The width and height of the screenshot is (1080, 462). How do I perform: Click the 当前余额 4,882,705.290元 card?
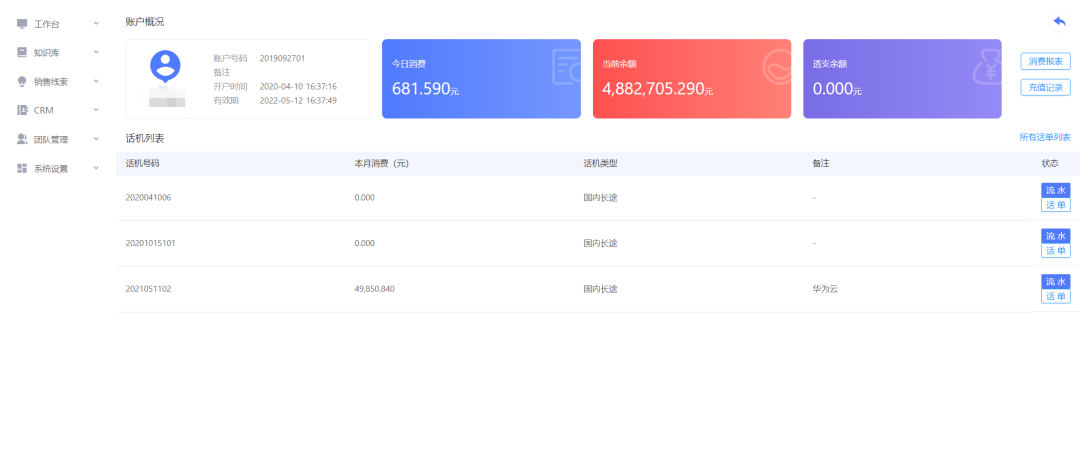point(692,78)
